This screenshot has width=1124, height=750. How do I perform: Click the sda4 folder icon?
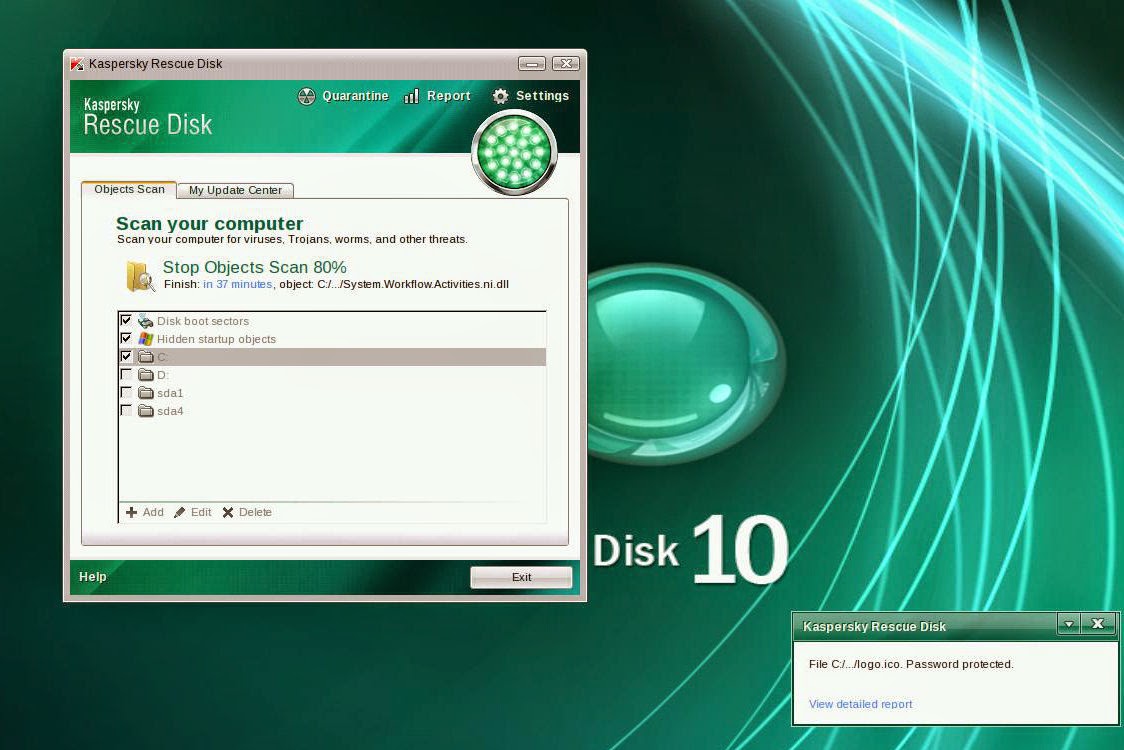146,410
